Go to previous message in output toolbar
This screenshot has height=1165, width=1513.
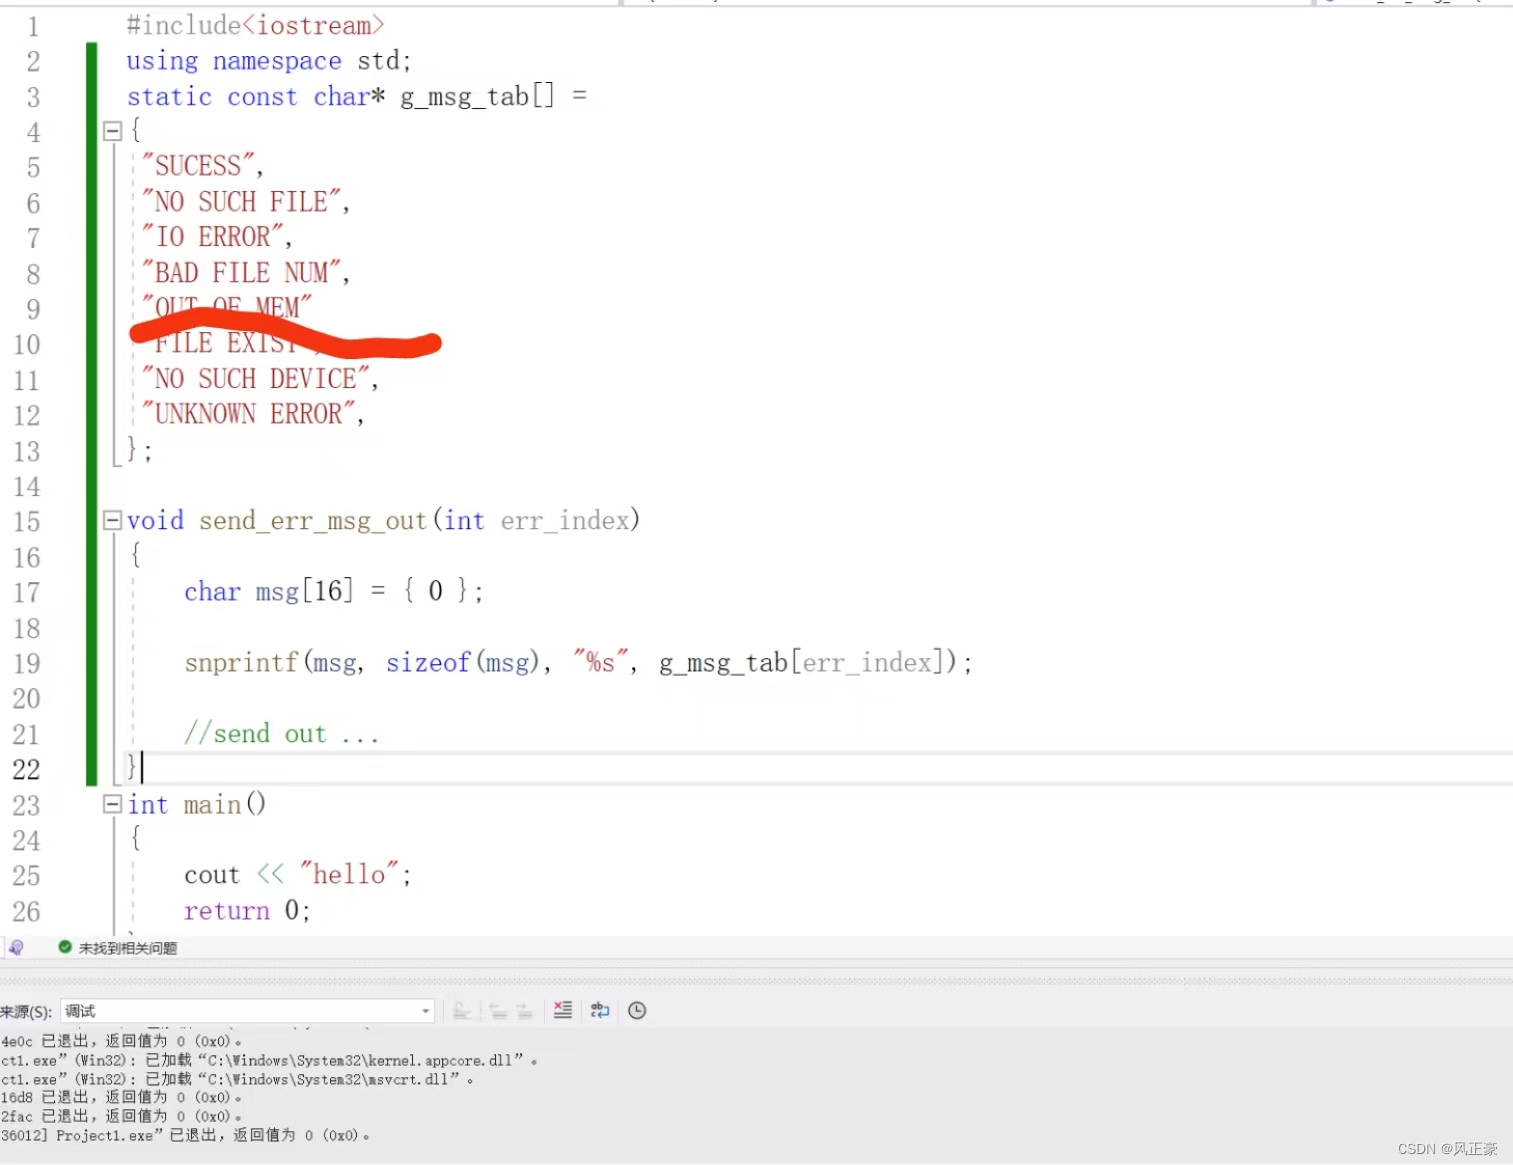click(x=498, y=1011)
